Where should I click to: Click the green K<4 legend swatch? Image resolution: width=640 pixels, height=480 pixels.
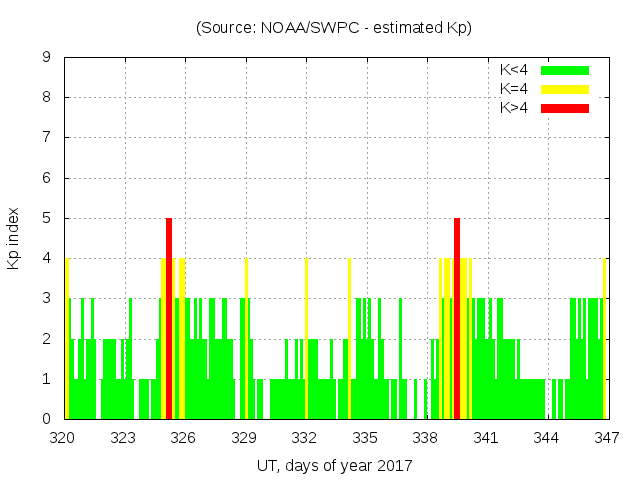click(565, 70)
